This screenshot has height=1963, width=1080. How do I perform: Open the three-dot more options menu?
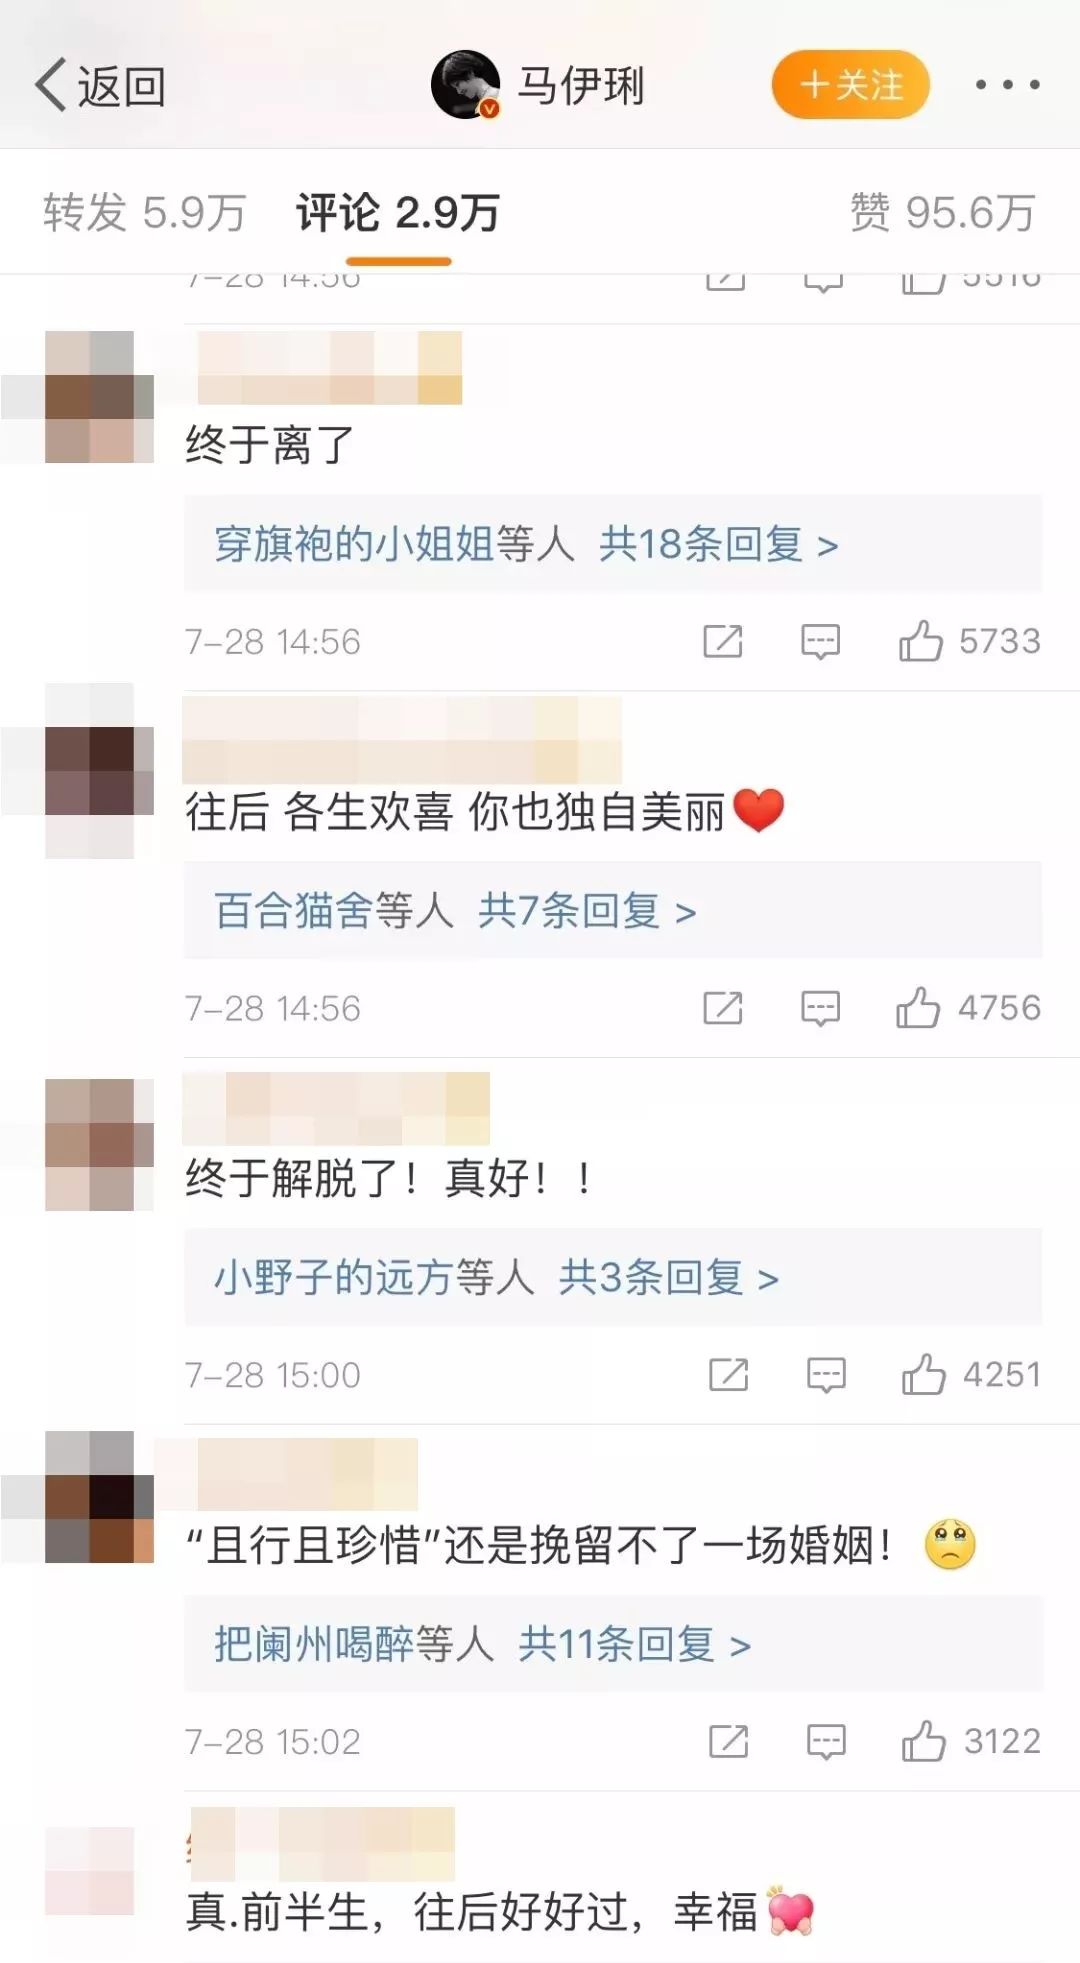click(1007, 85)
